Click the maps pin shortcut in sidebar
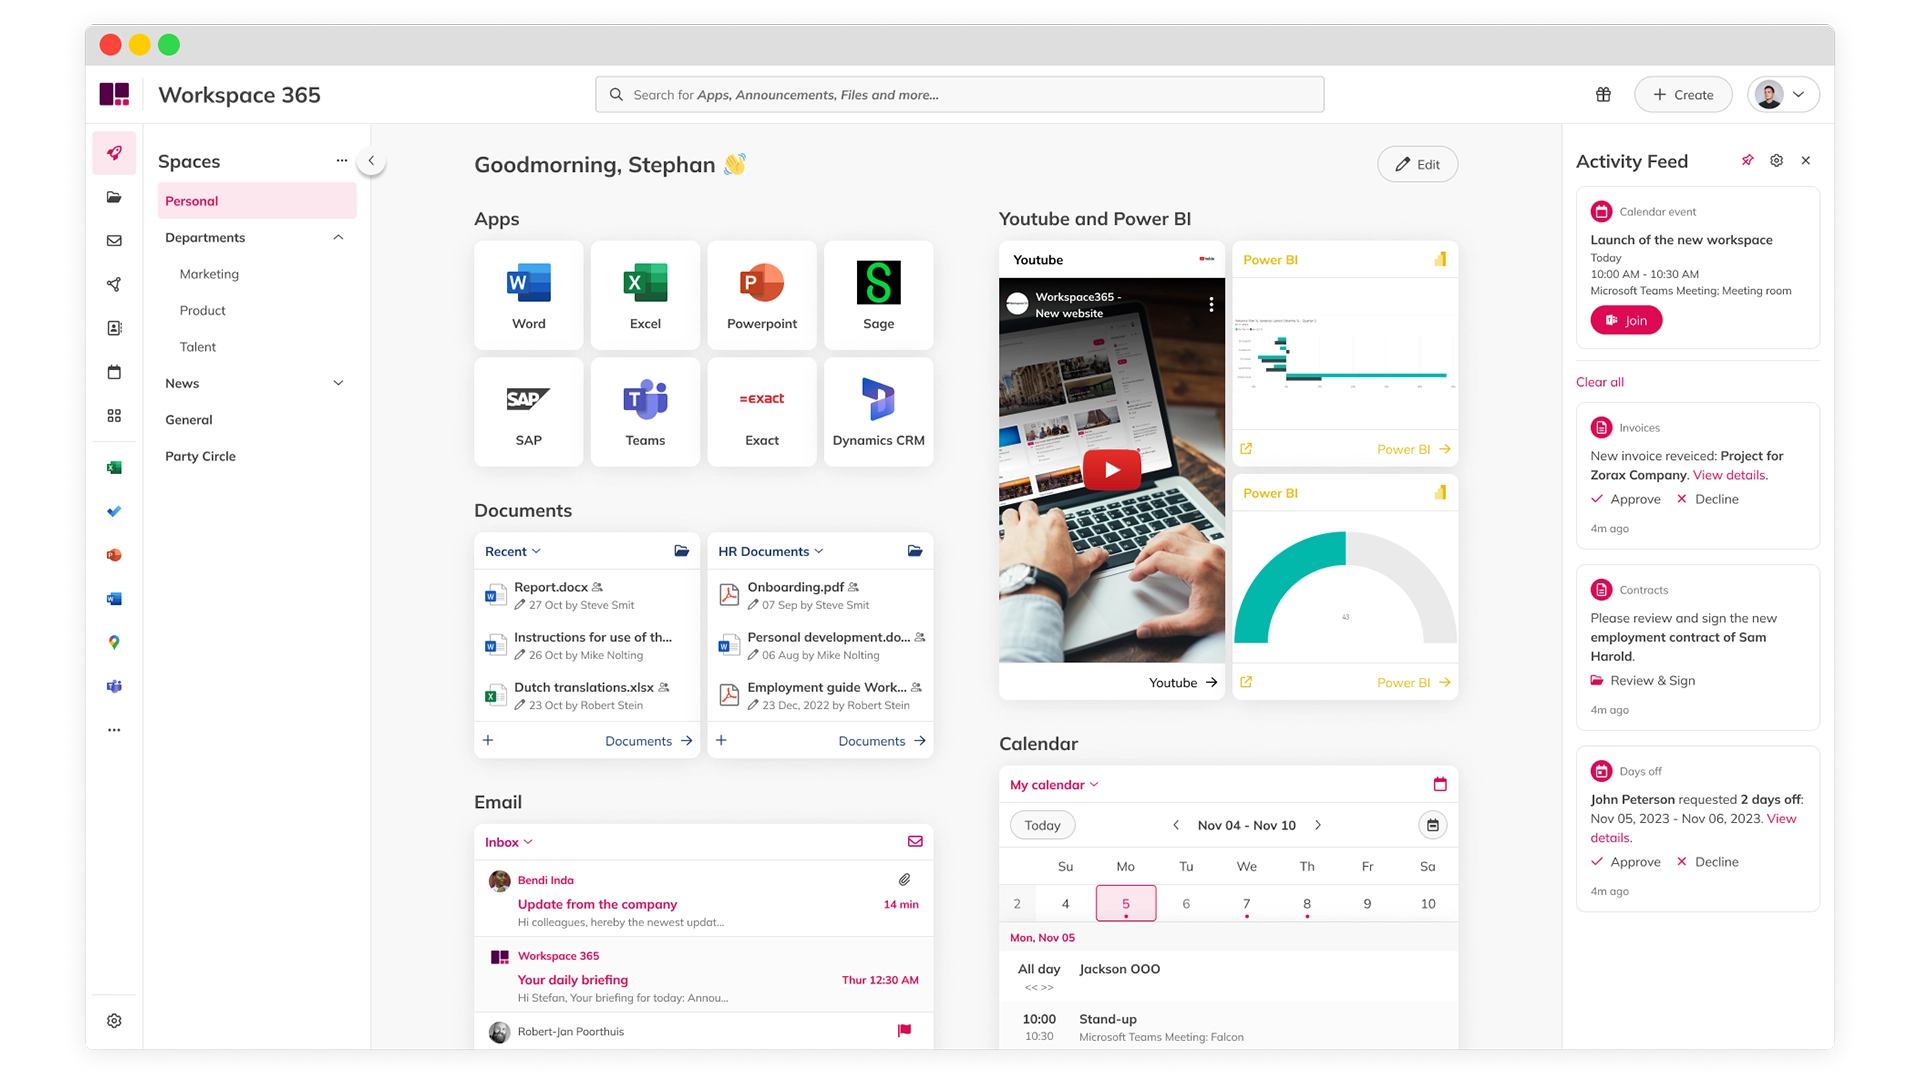The width and height of the screenshot is (1920, 1080). click(x=114, y=642)
